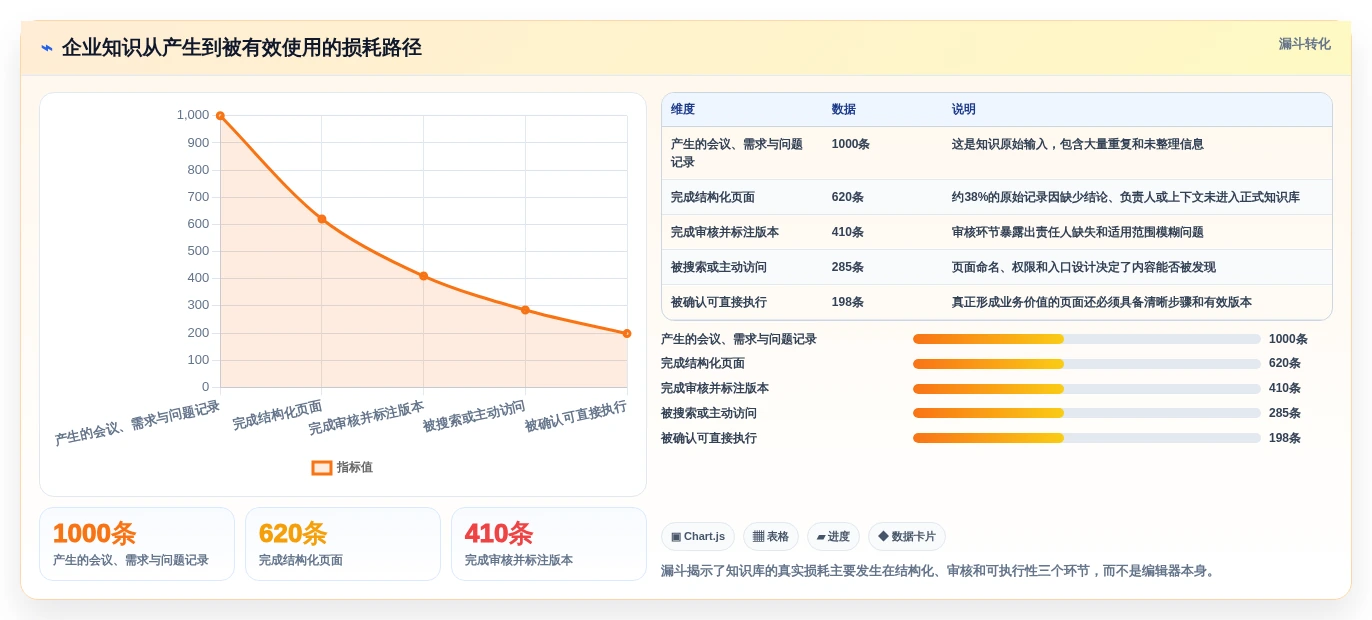This screenshot has height=620, width=1372.
Task: Click progress bar for 完成审核并标注版本
Action: (1087, 388)
